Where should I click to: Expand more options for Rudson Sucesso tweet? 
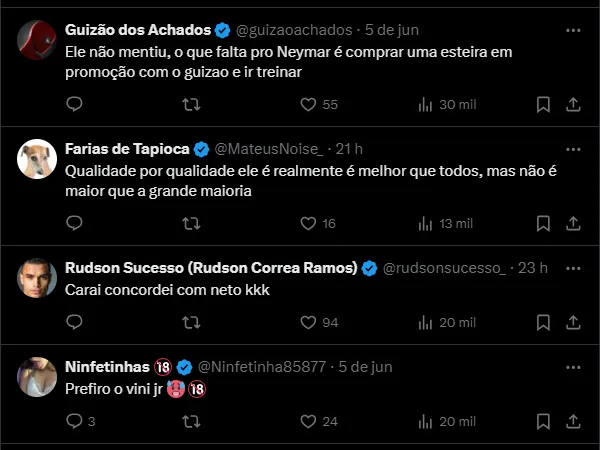[x=574, y=268]
